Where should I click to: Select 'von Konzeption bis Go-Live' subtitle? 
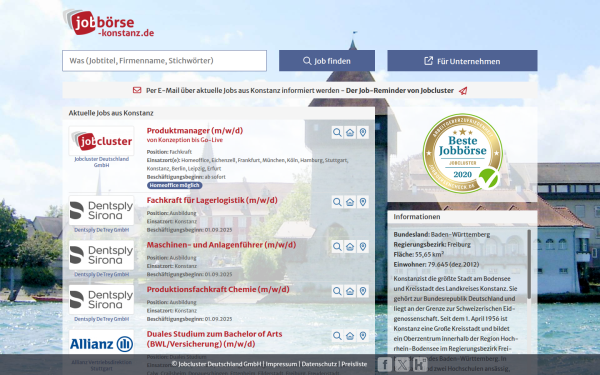click(185, 140)
